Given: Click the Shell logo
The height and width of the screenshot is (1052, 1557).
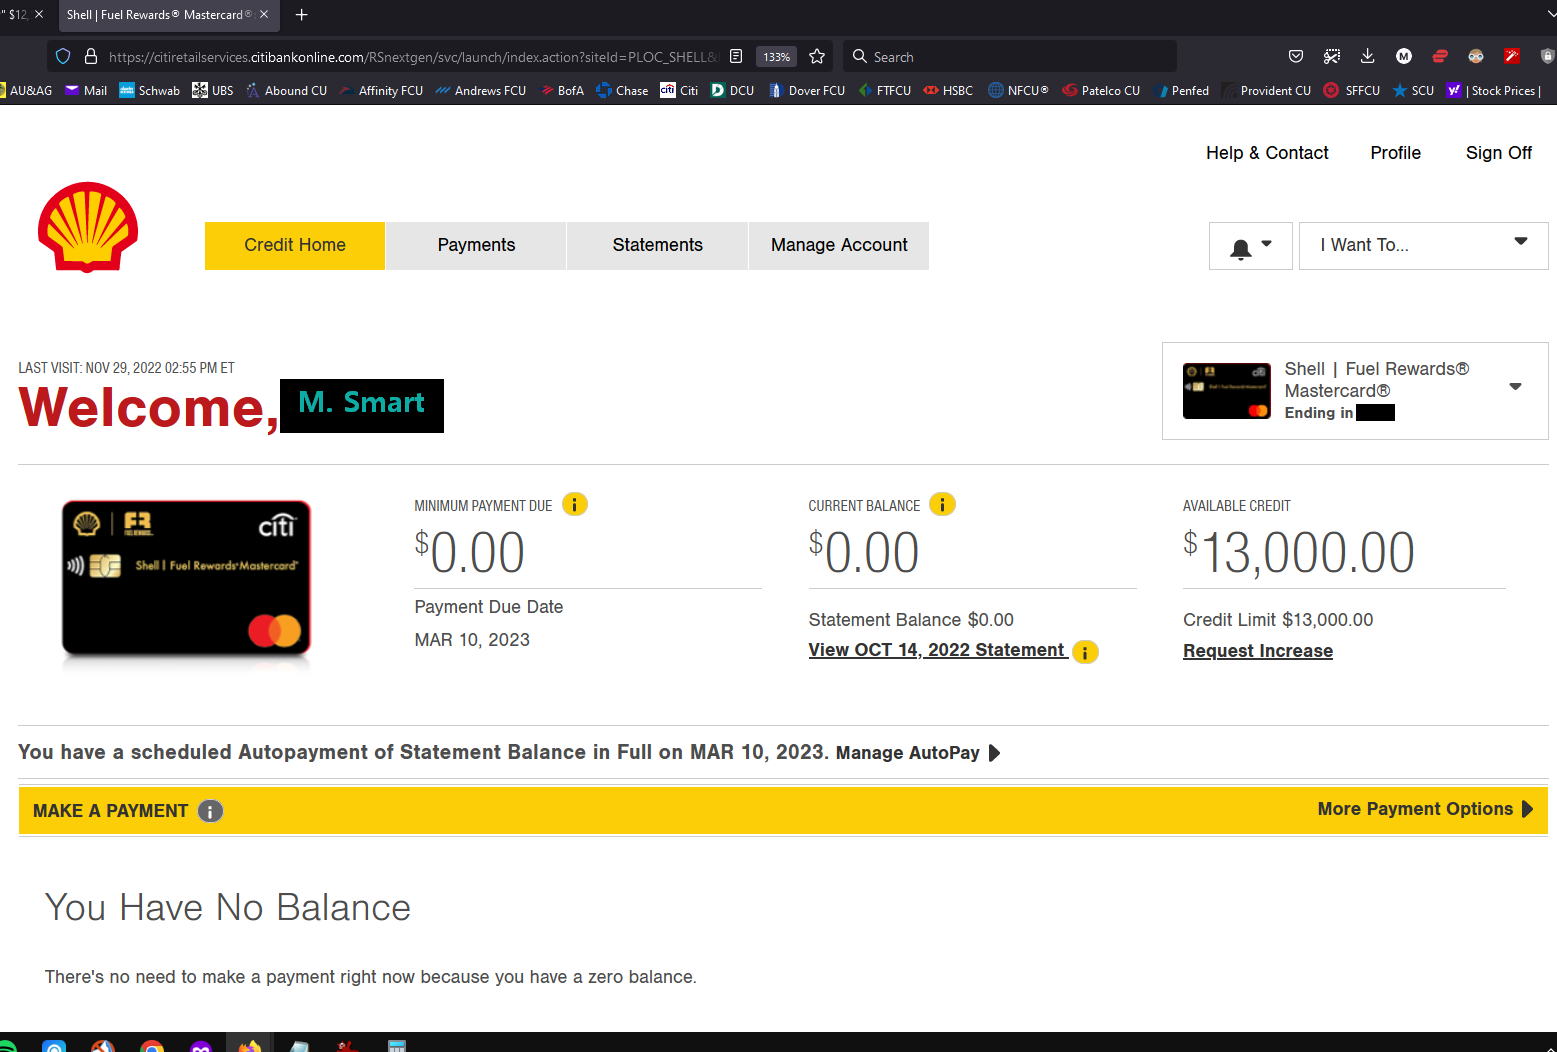Looking at the screenshot, I should point(88,228).
